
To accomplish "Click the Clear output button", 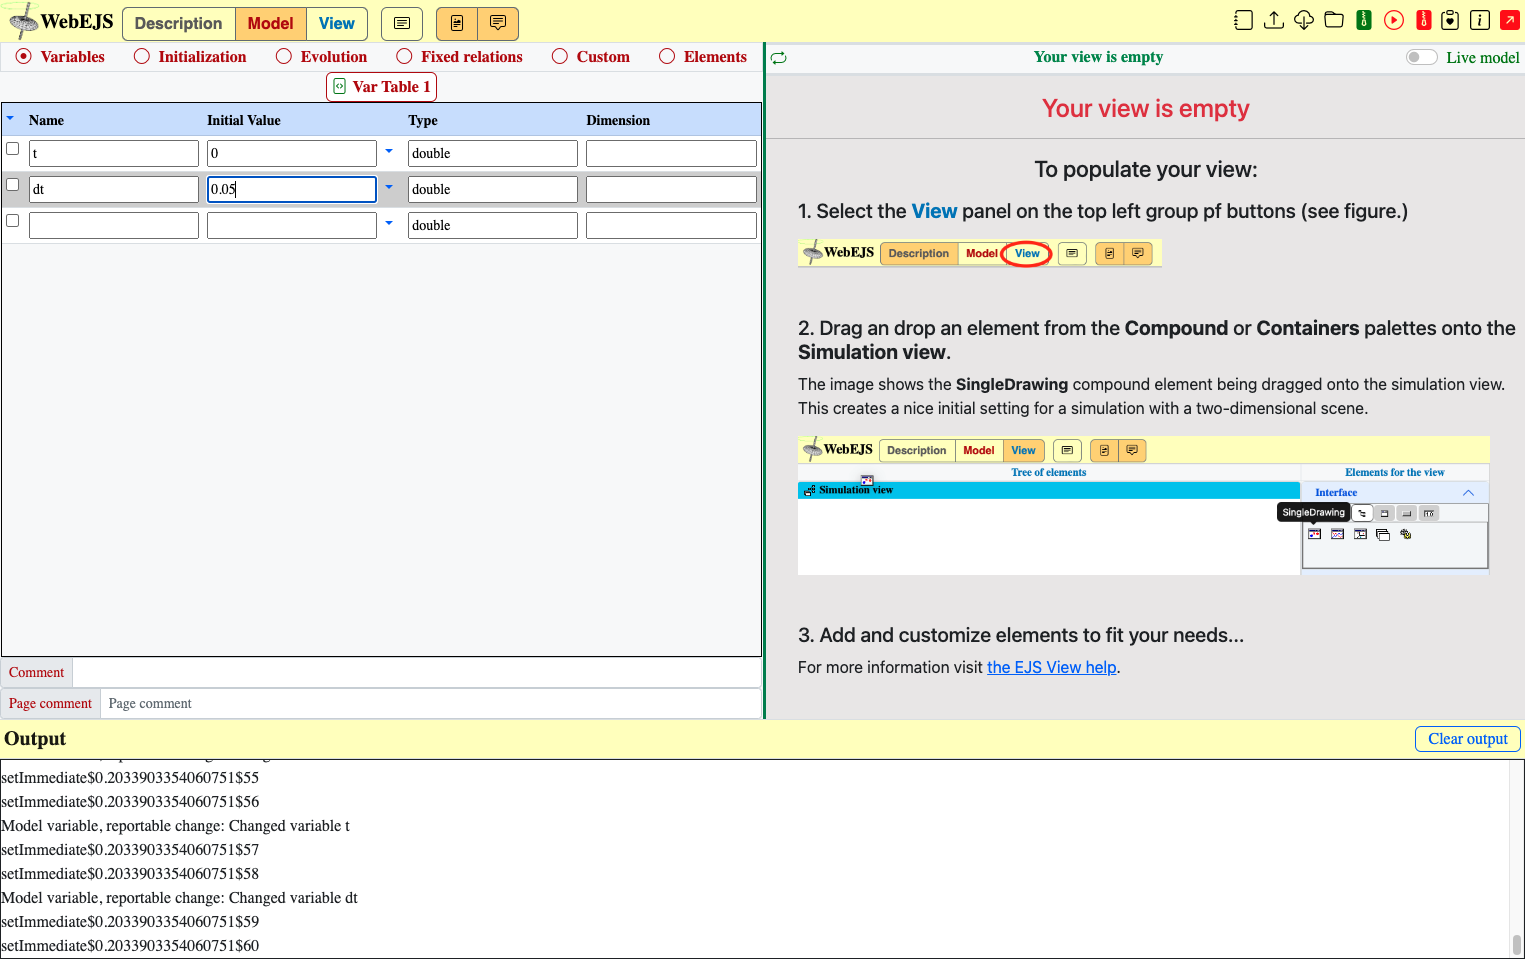I will click(x=1468, y=739).
